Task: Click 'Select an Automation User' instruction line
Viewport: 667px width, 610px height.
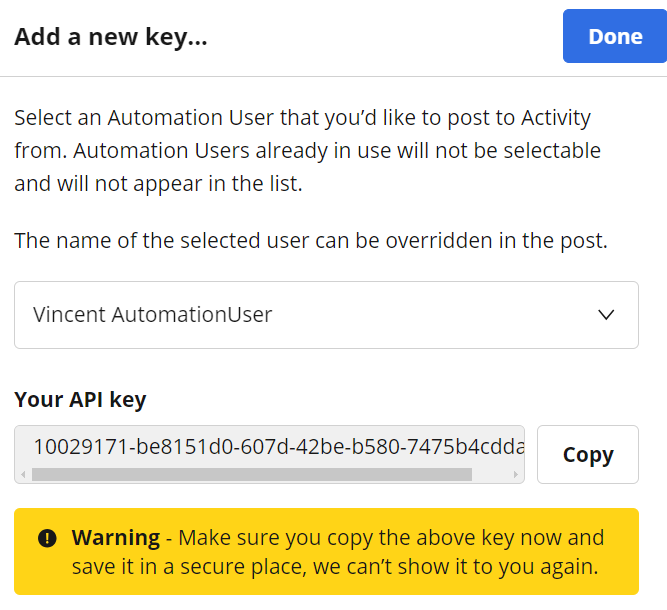Action: (x=302, y=118)
